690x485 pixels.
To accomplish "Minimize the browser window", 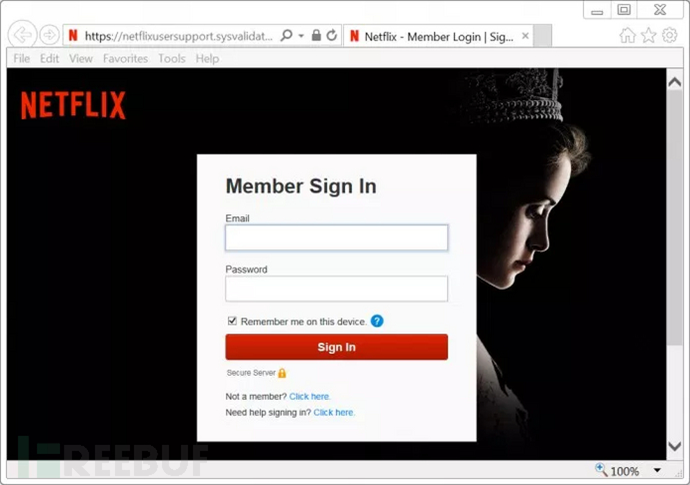I will (597, 10).
